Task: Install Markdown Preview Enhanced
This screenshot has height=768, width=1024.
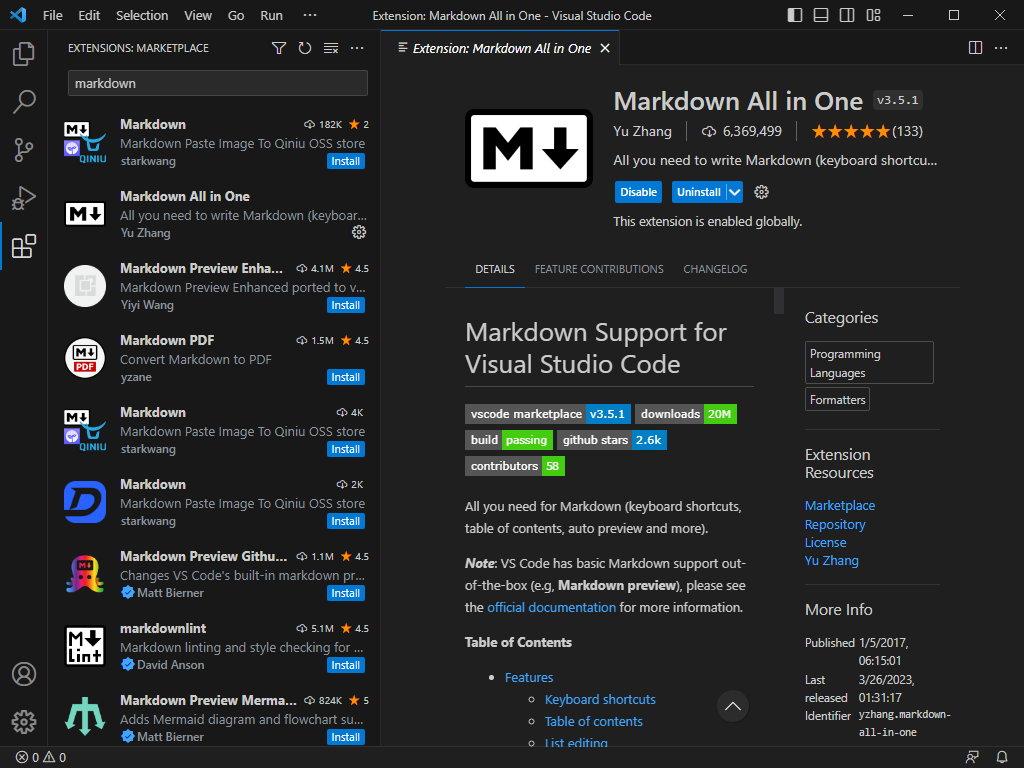Action: (345, 305)
